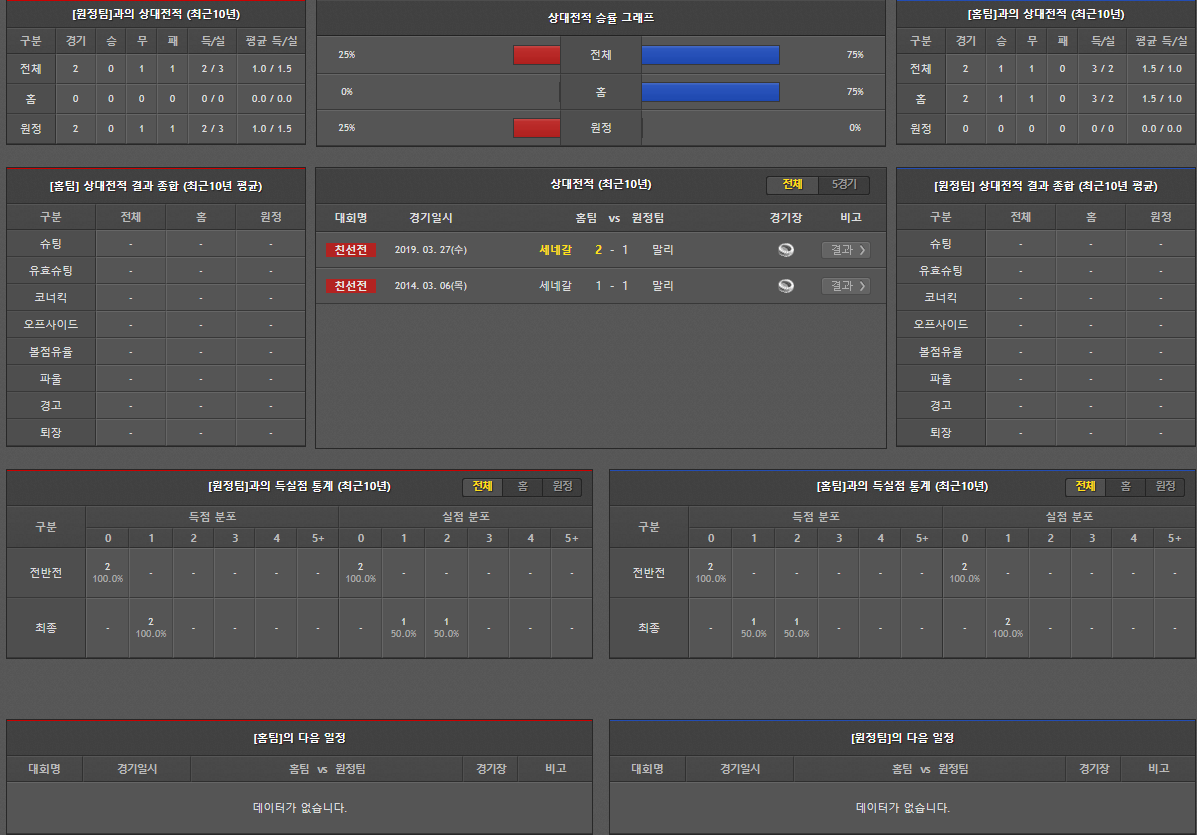Click the 친선전 badge on the 2019 match

coord(350,250)
